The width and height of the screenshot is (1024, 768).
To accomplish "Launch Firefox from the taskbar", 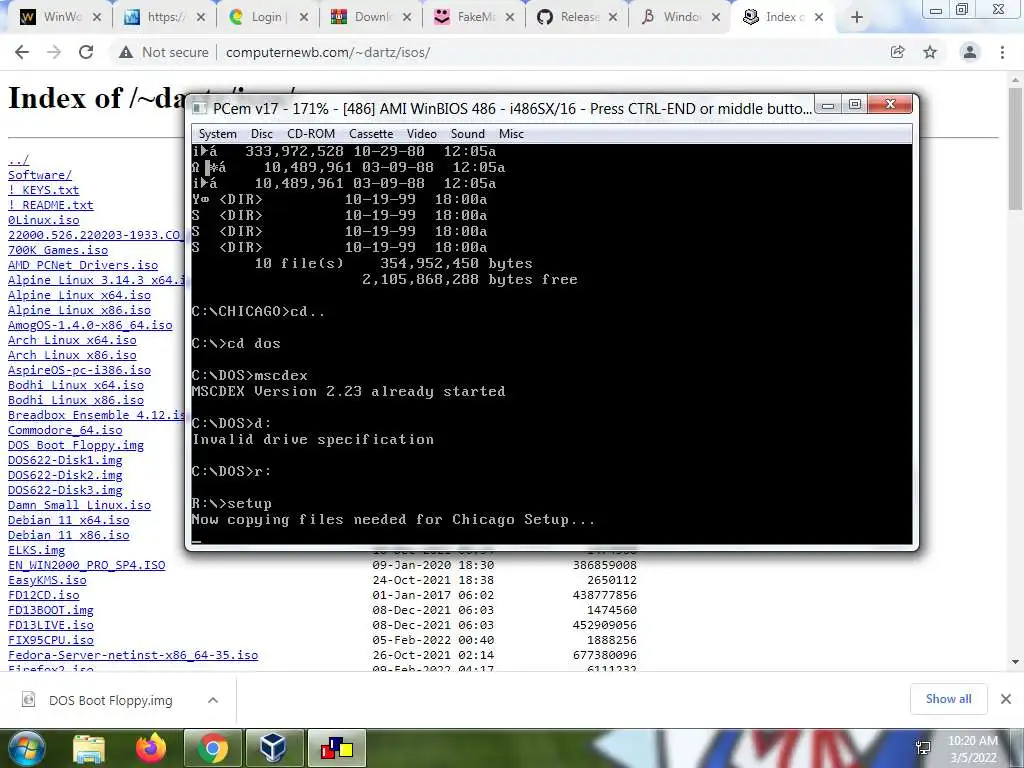I will pos(151,748).
